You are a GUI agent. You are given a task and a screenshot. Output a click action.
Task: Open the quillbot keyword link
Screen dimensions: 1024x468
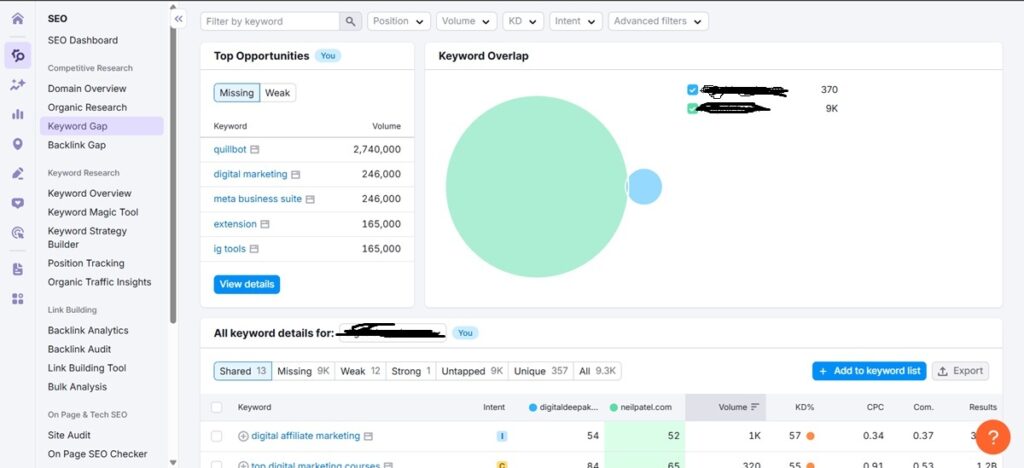tap(230, 149)
